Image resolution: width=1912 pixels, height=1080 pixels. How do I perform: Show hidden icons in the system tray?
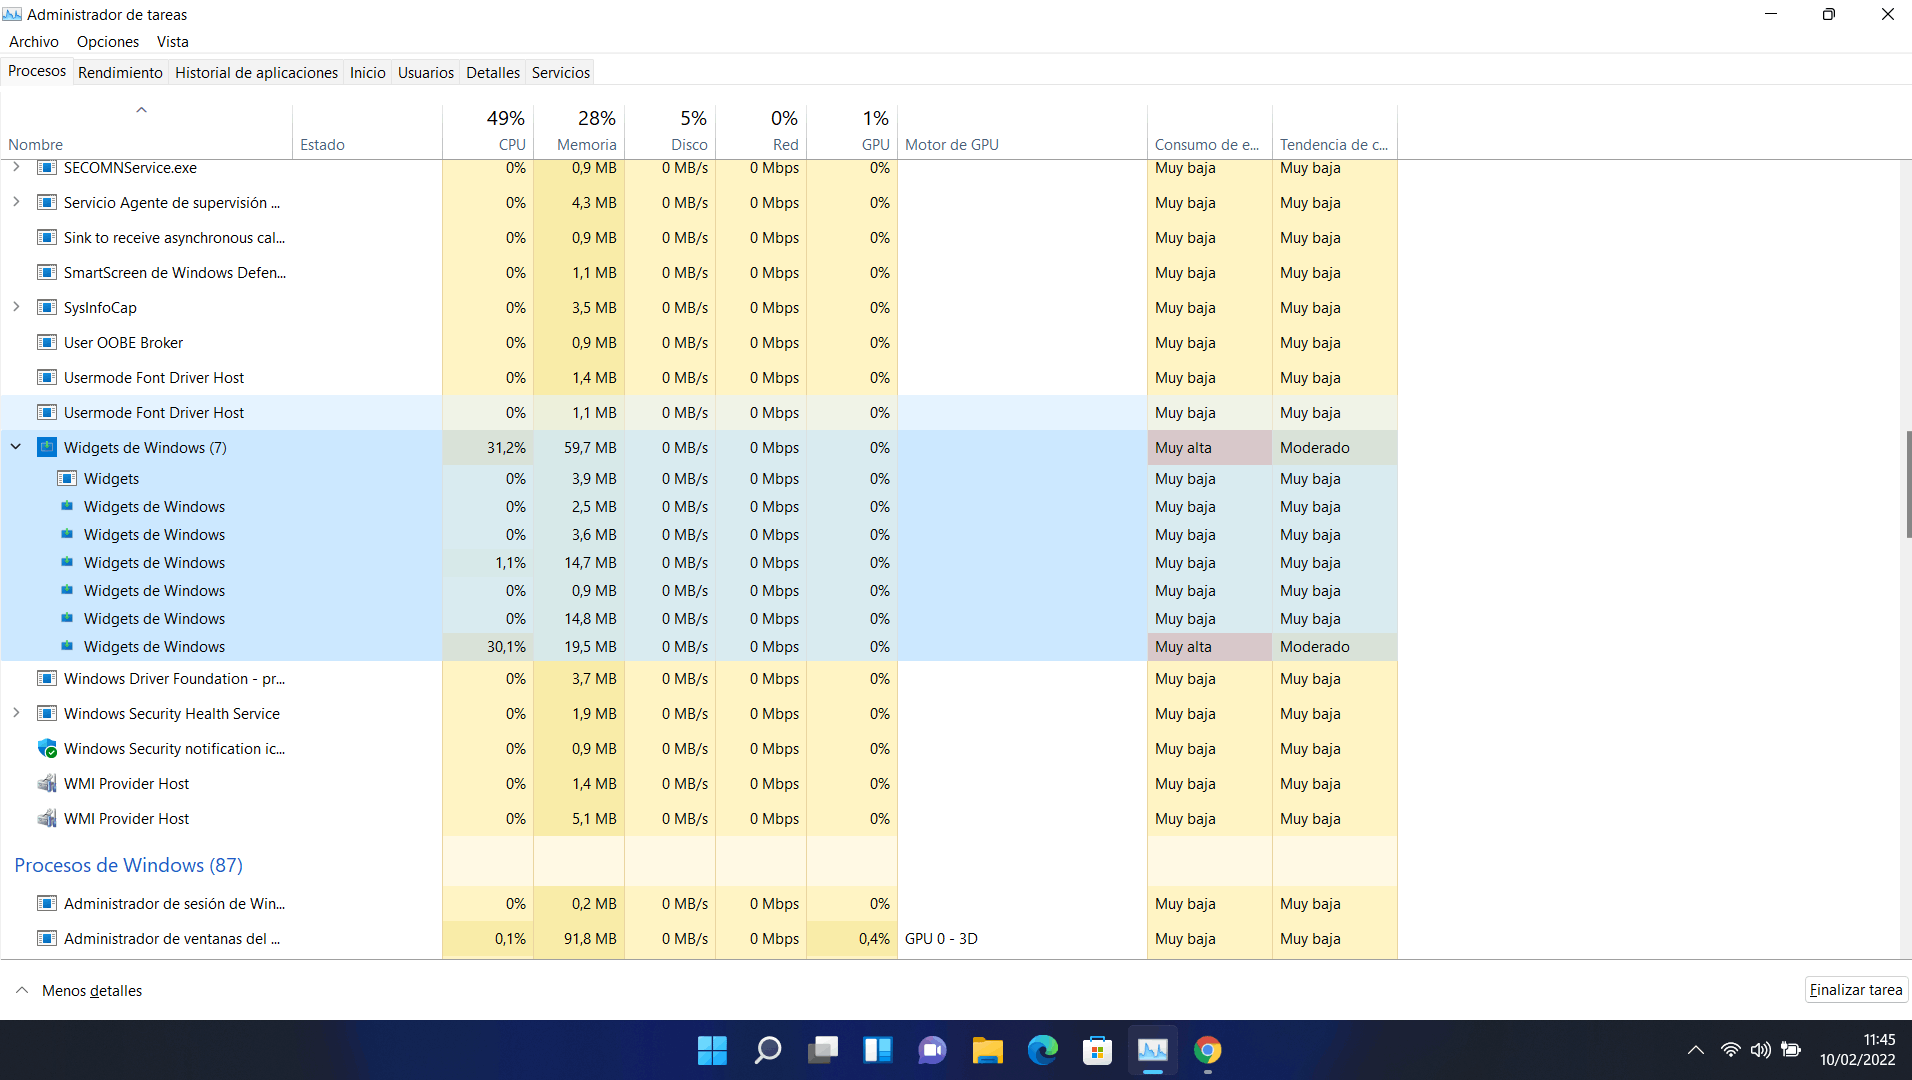pos(1696,1050)
